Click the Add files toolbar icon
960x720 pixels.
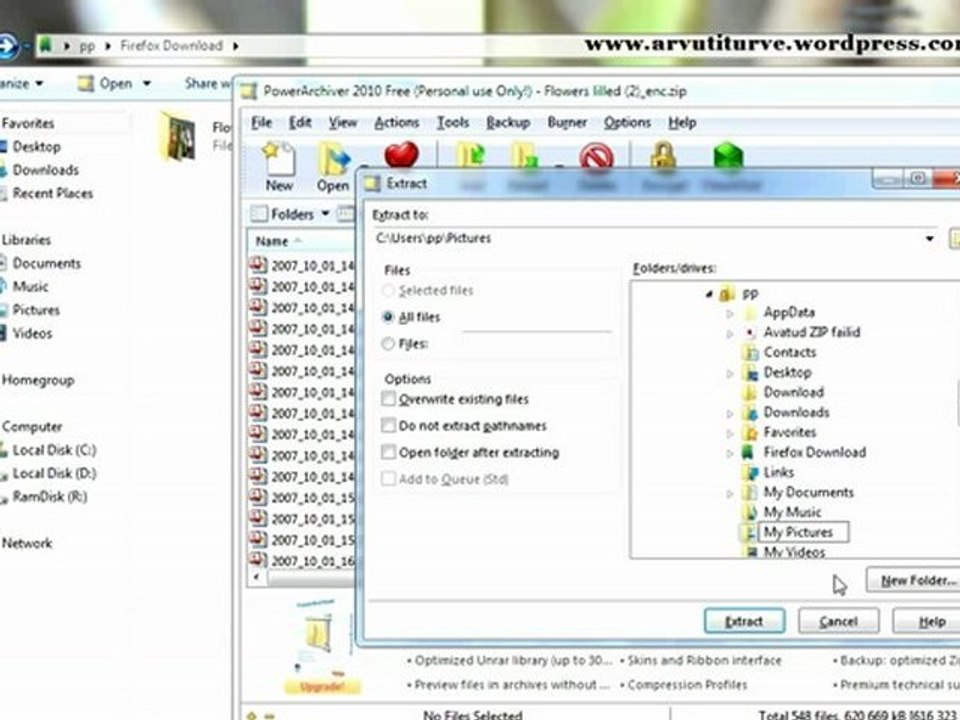(x=471, y=156)
